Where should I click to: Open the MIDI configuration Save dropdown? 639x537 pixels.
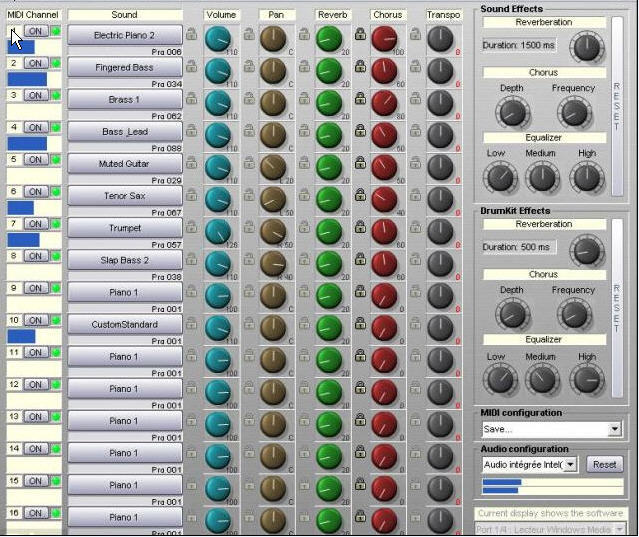click(614, 429)
